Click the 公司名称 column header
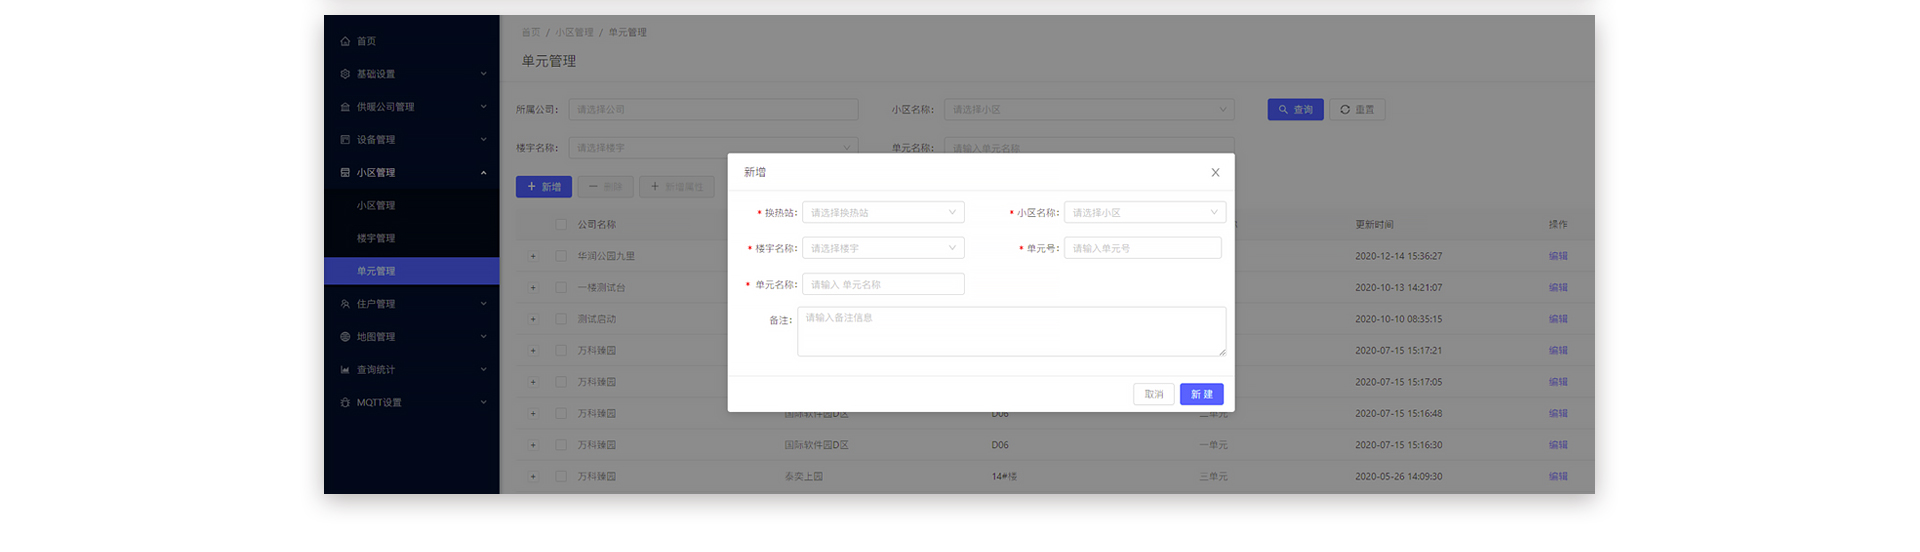The height and width of the screenshot is (552, 1920). point(596,225)
